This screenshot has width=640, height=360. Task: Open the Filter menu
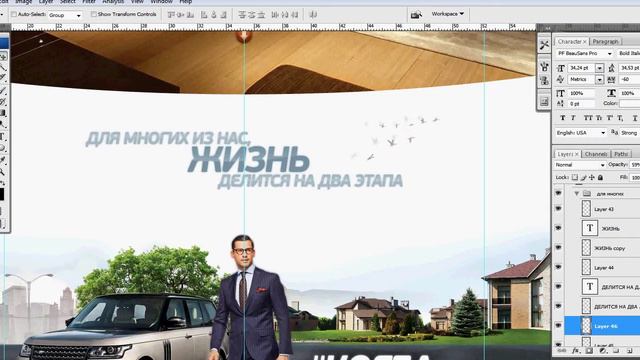(89, 2)
